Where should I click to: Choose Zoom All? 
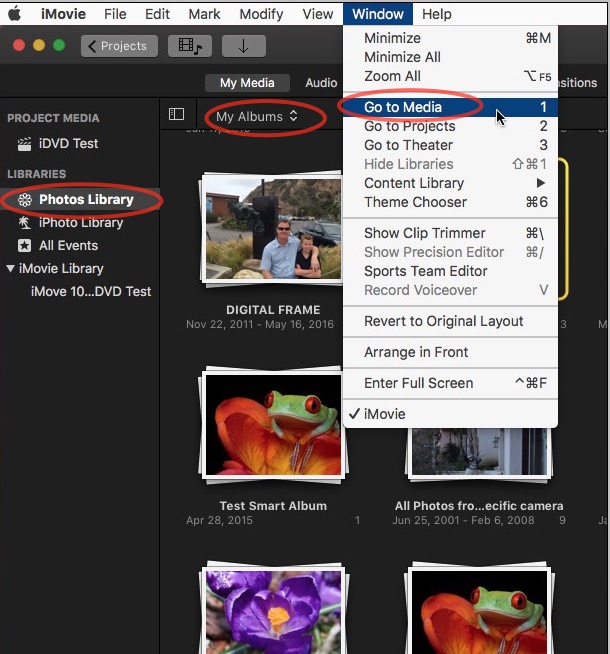(450, 76)
